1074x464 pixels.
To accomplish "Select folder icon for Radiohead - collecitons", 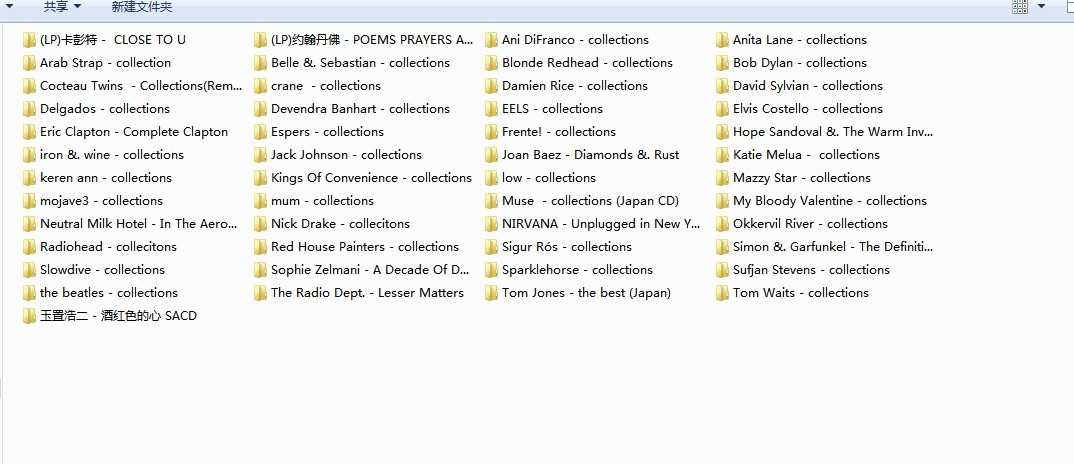I will (x=29, y=247).
